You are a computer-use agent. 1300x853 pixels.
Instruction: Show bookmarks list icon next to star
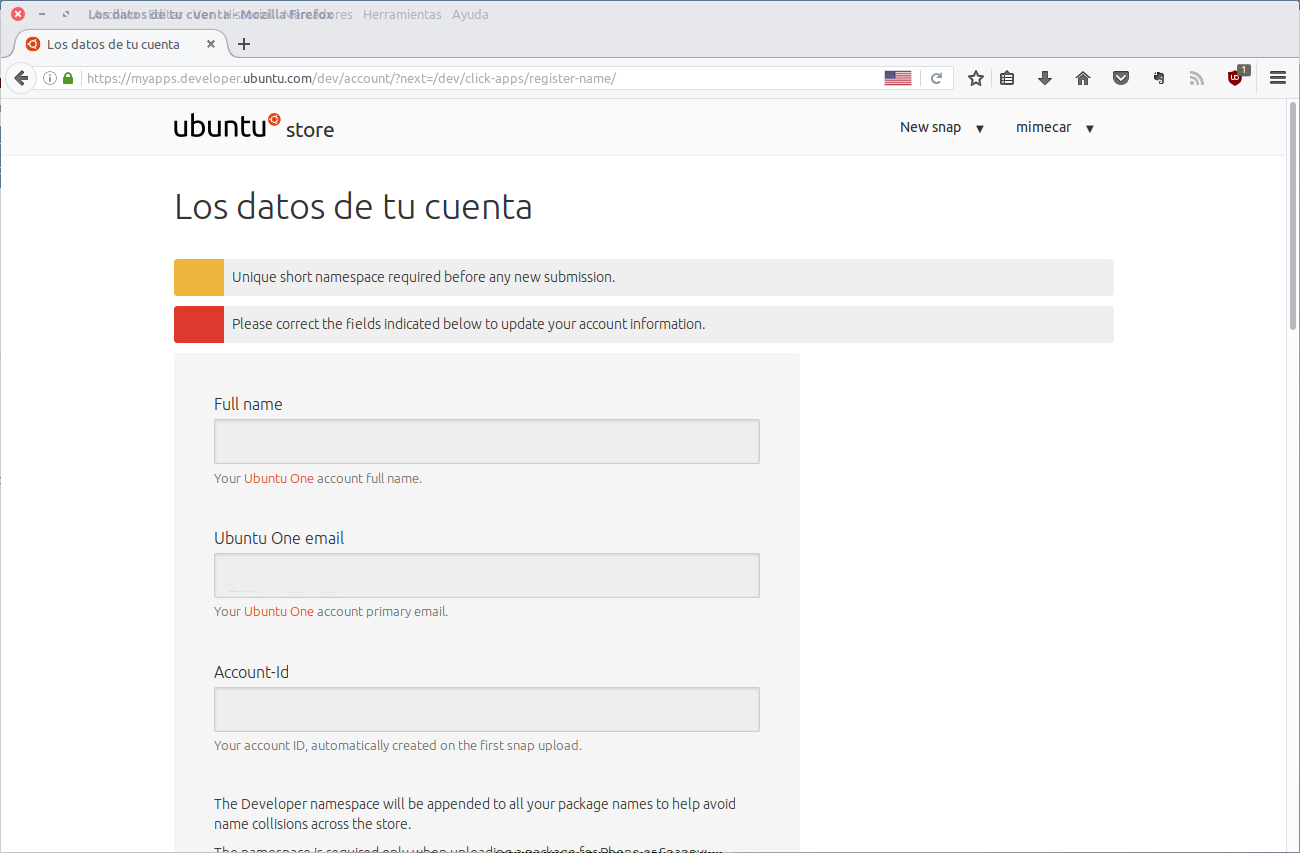coord(1008,78)
